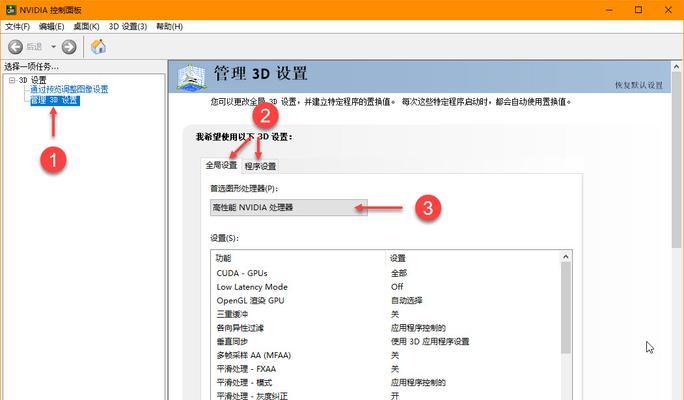684x400 pixels.
Task: Open the 编辑(E) menu
Action: click(54, 26)
